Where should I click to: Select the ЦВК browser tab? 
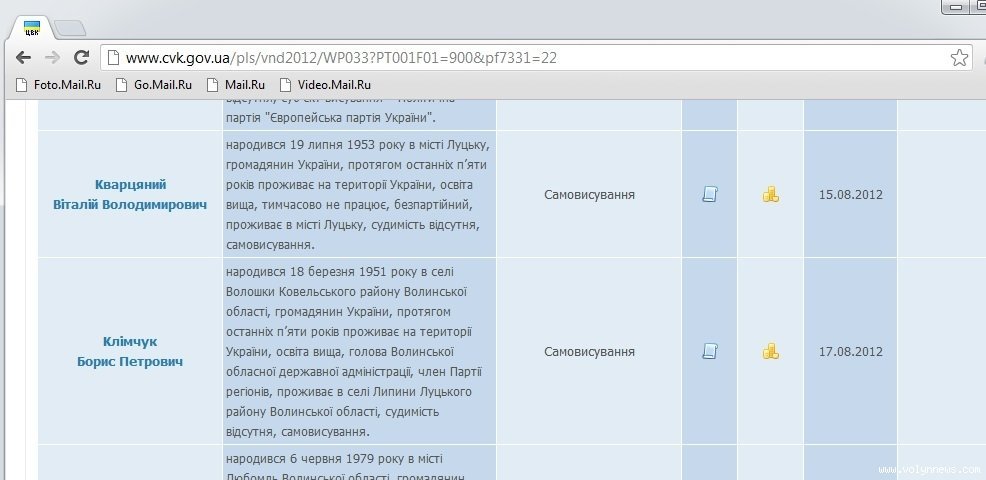click(31, 27)
